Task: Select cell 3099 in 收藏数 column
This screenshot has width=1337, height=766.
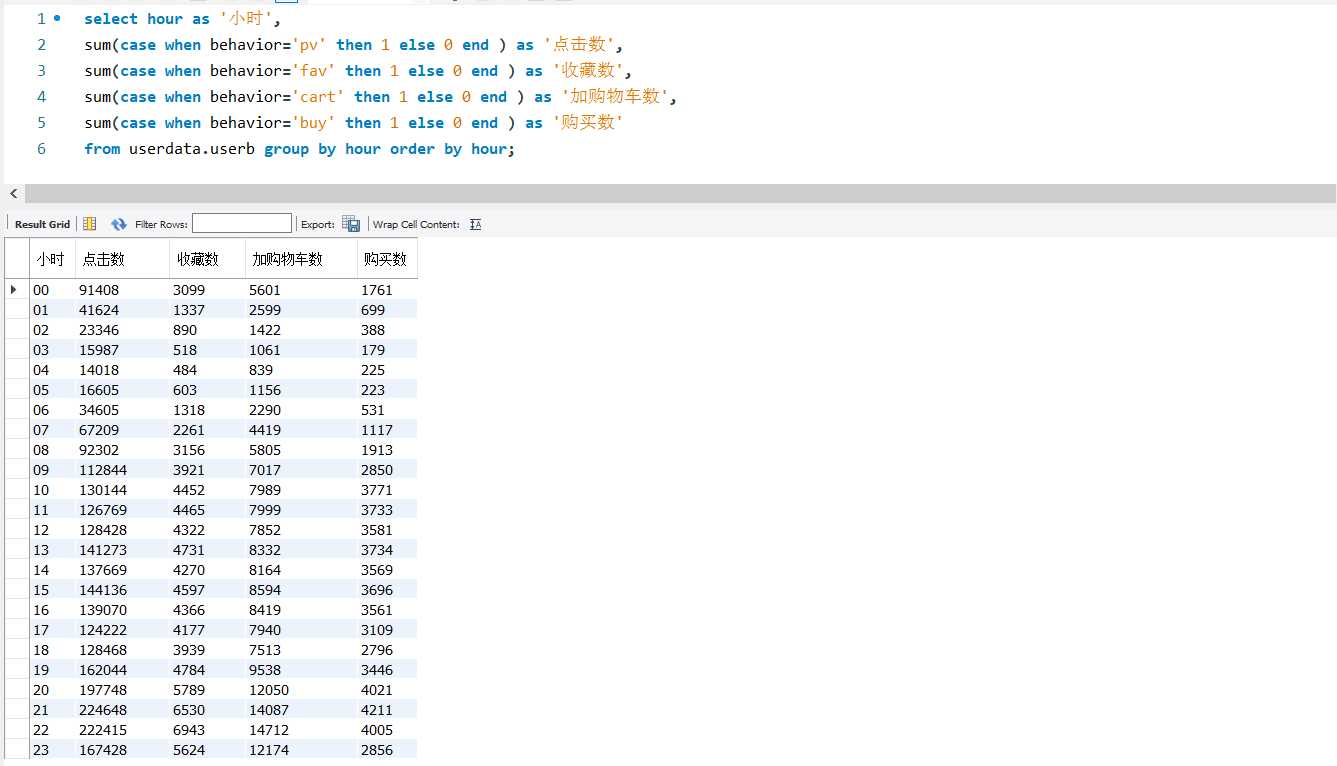Action: [x=207, y=290]
